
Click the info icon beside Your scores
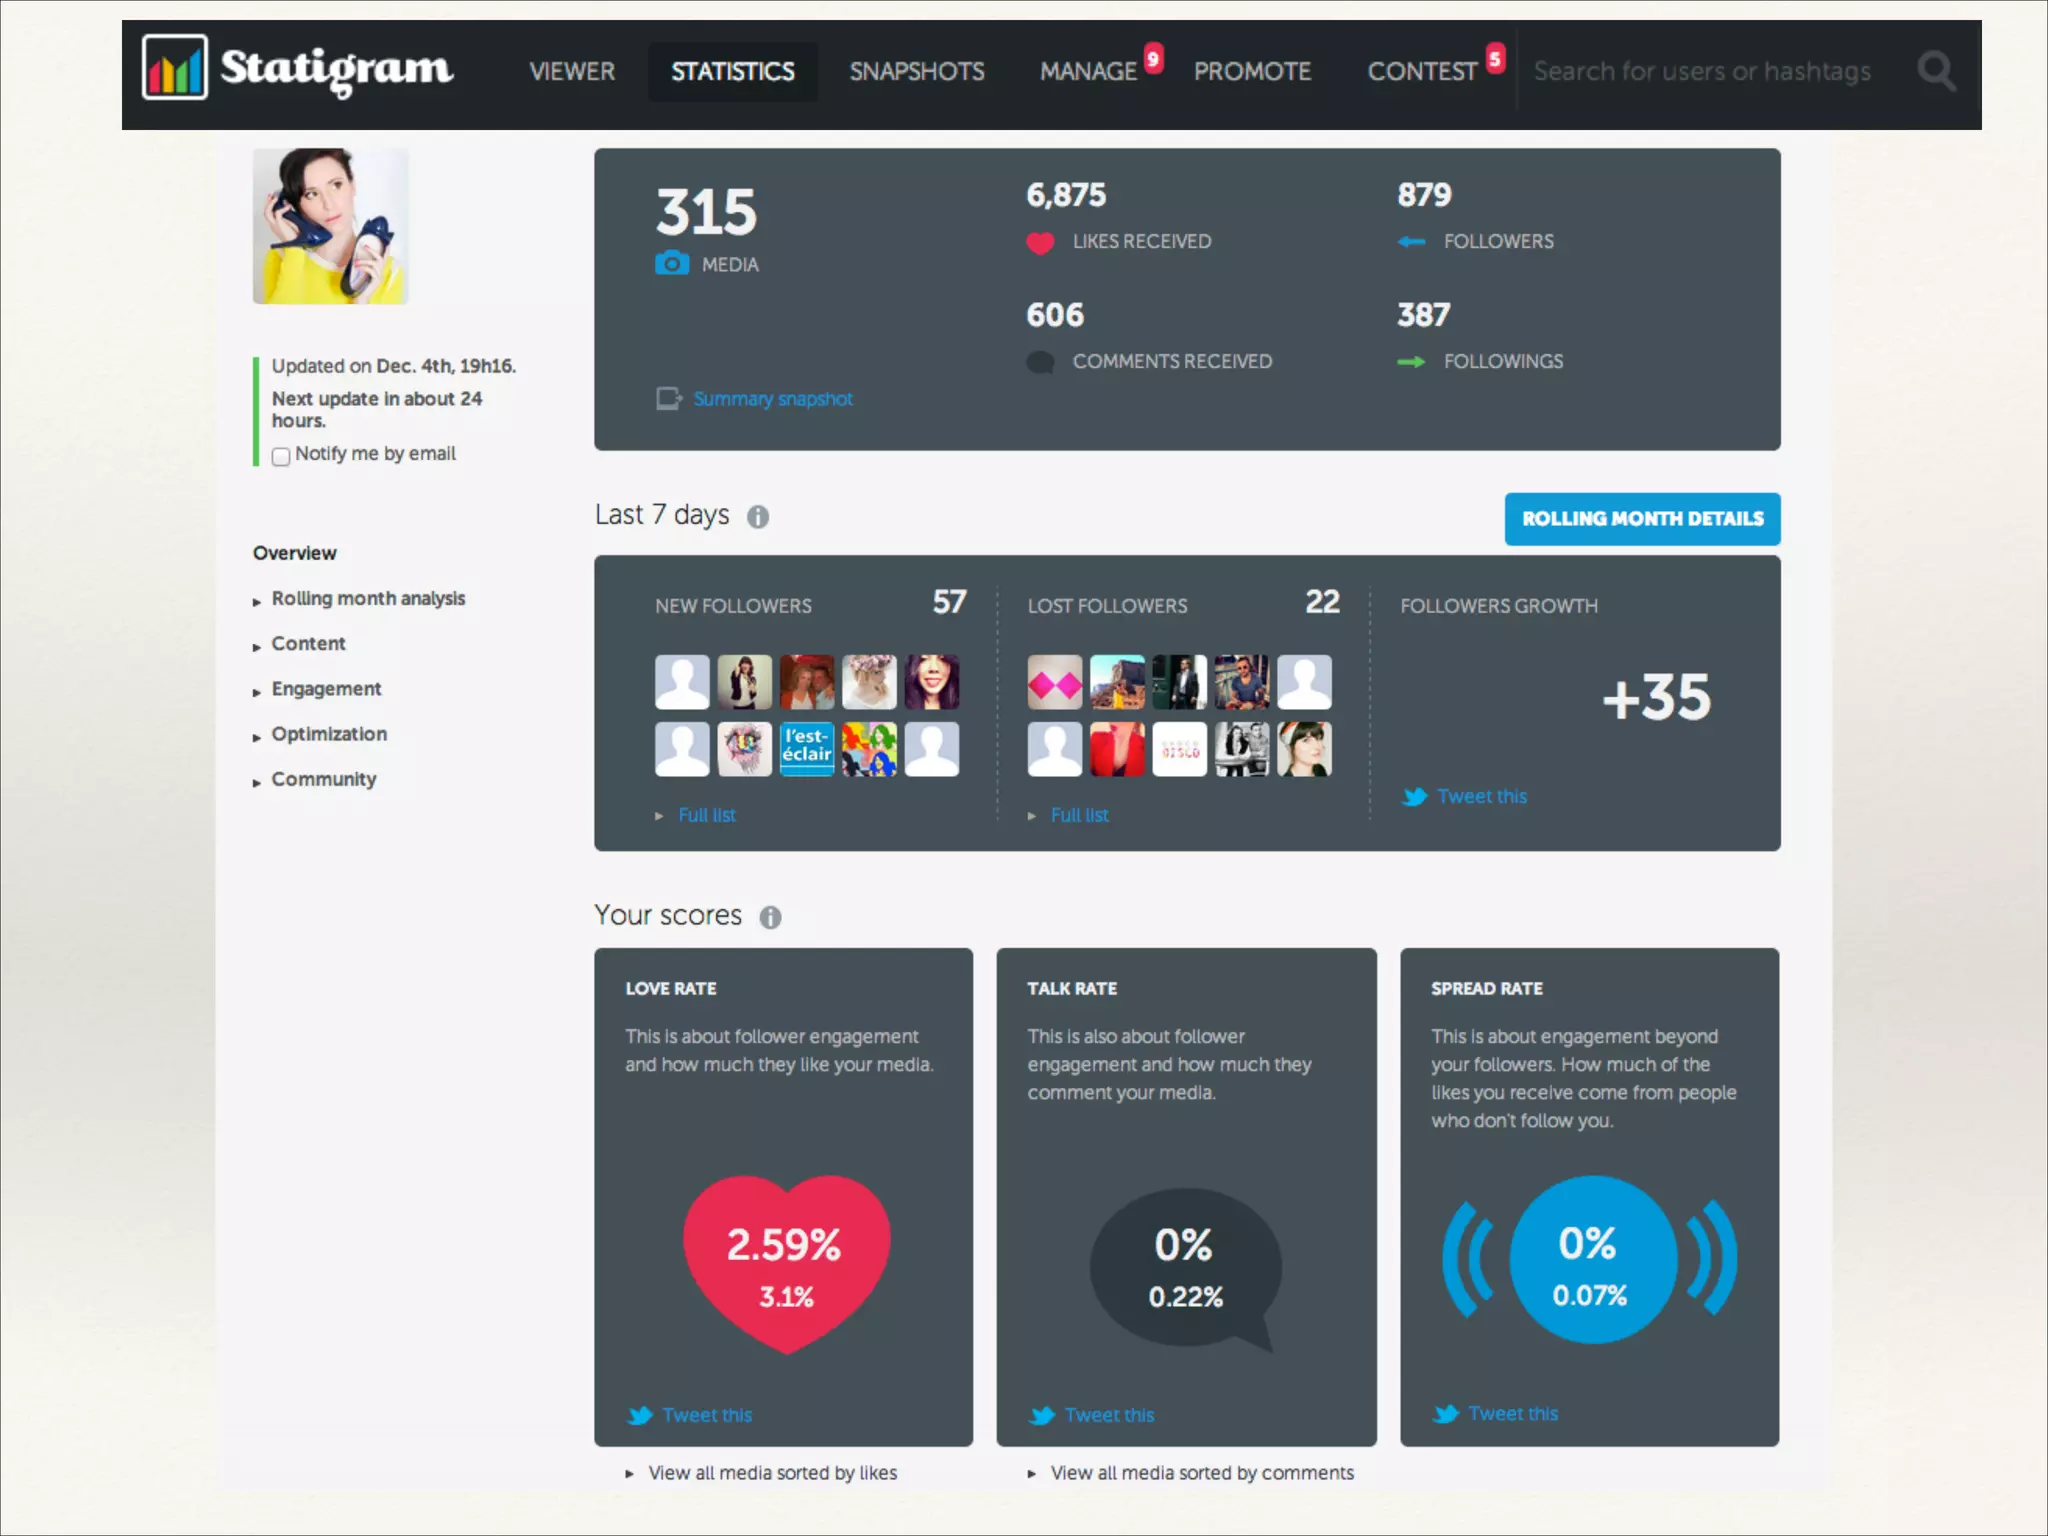(770, 917)
